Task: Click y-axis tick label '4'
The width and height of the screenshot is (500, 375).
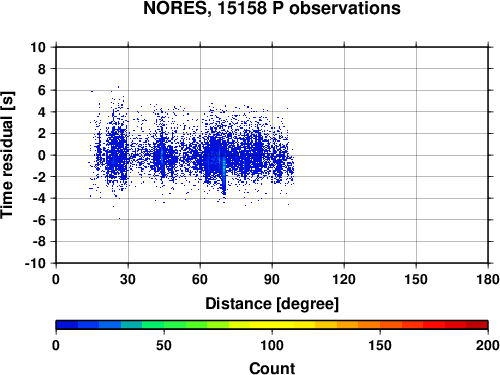Action: 42,112
